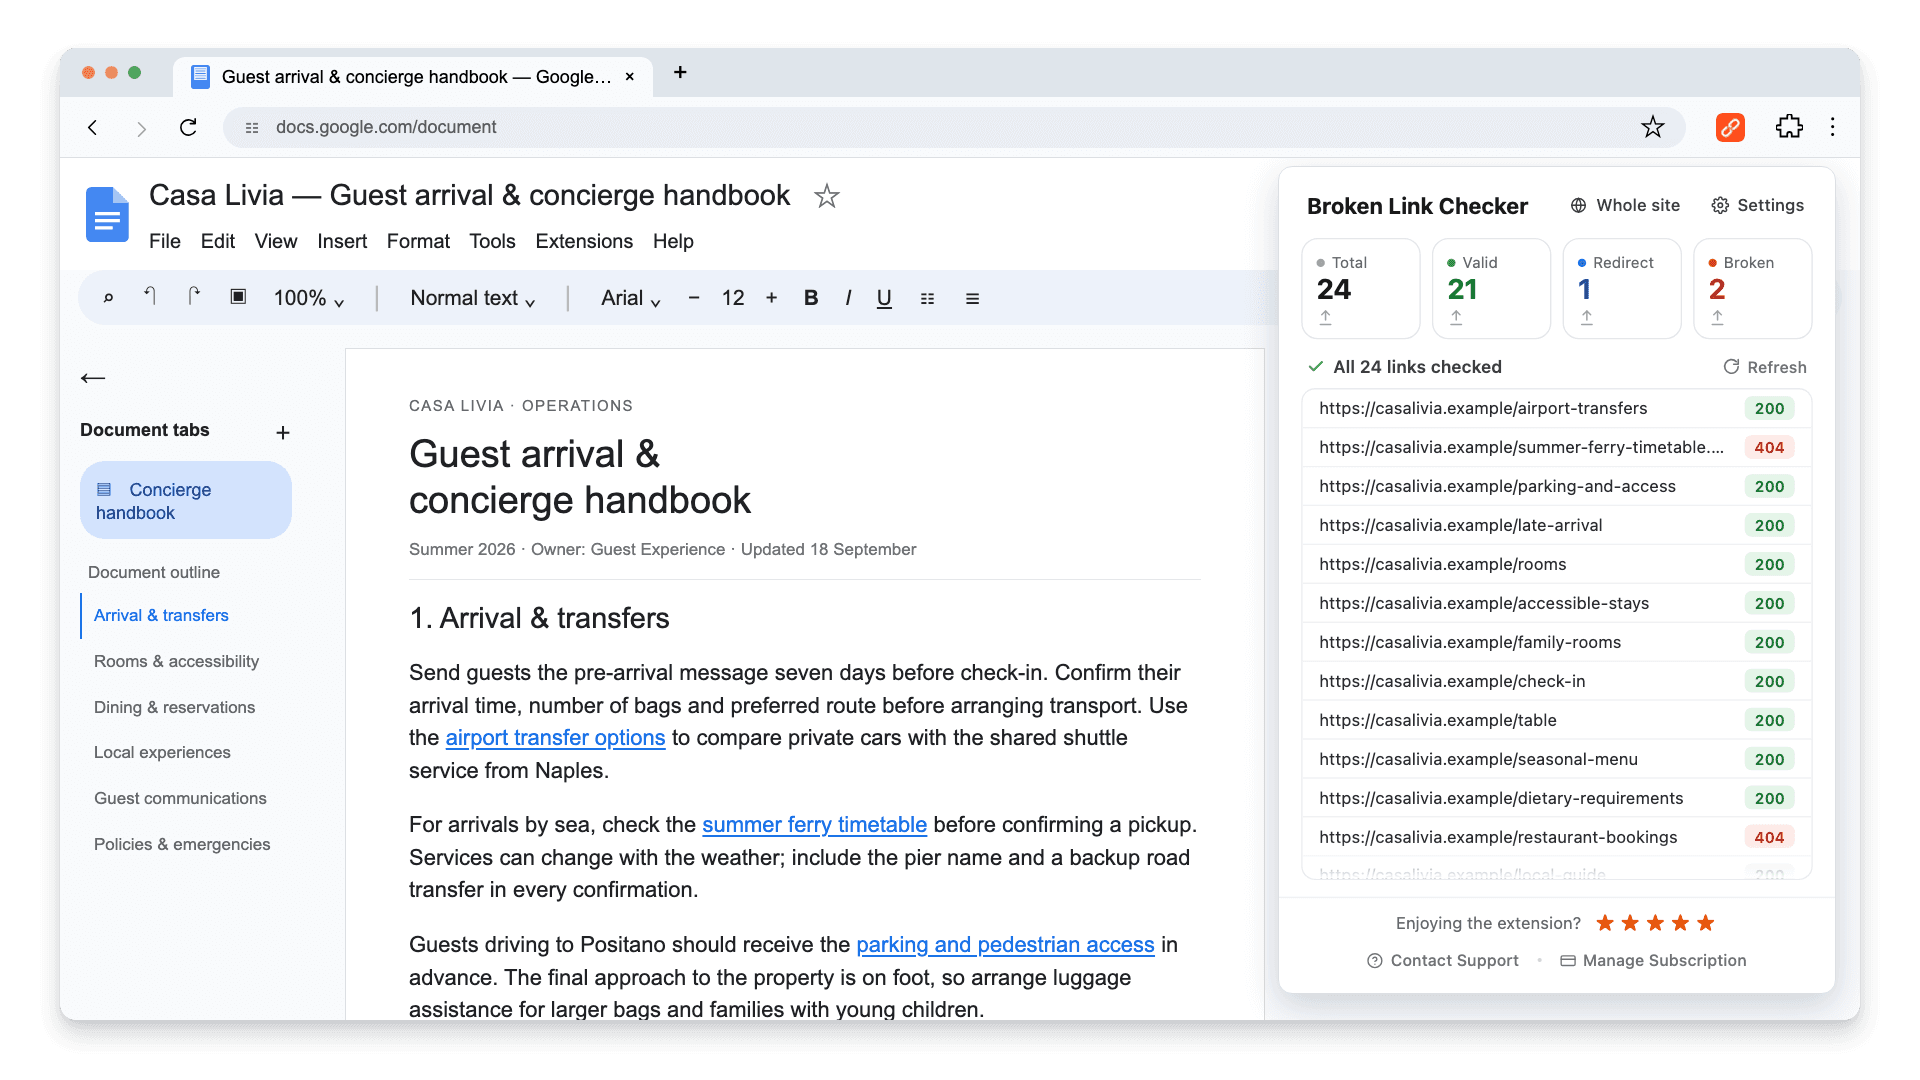The width and height of the screenshot is (1920, 1080).
Task: Select the Concierge handbook tab
Action: tap(186, 500)
